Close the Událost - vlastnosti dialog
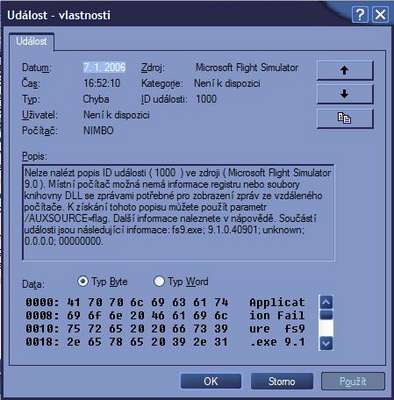 tap(380, 15)
